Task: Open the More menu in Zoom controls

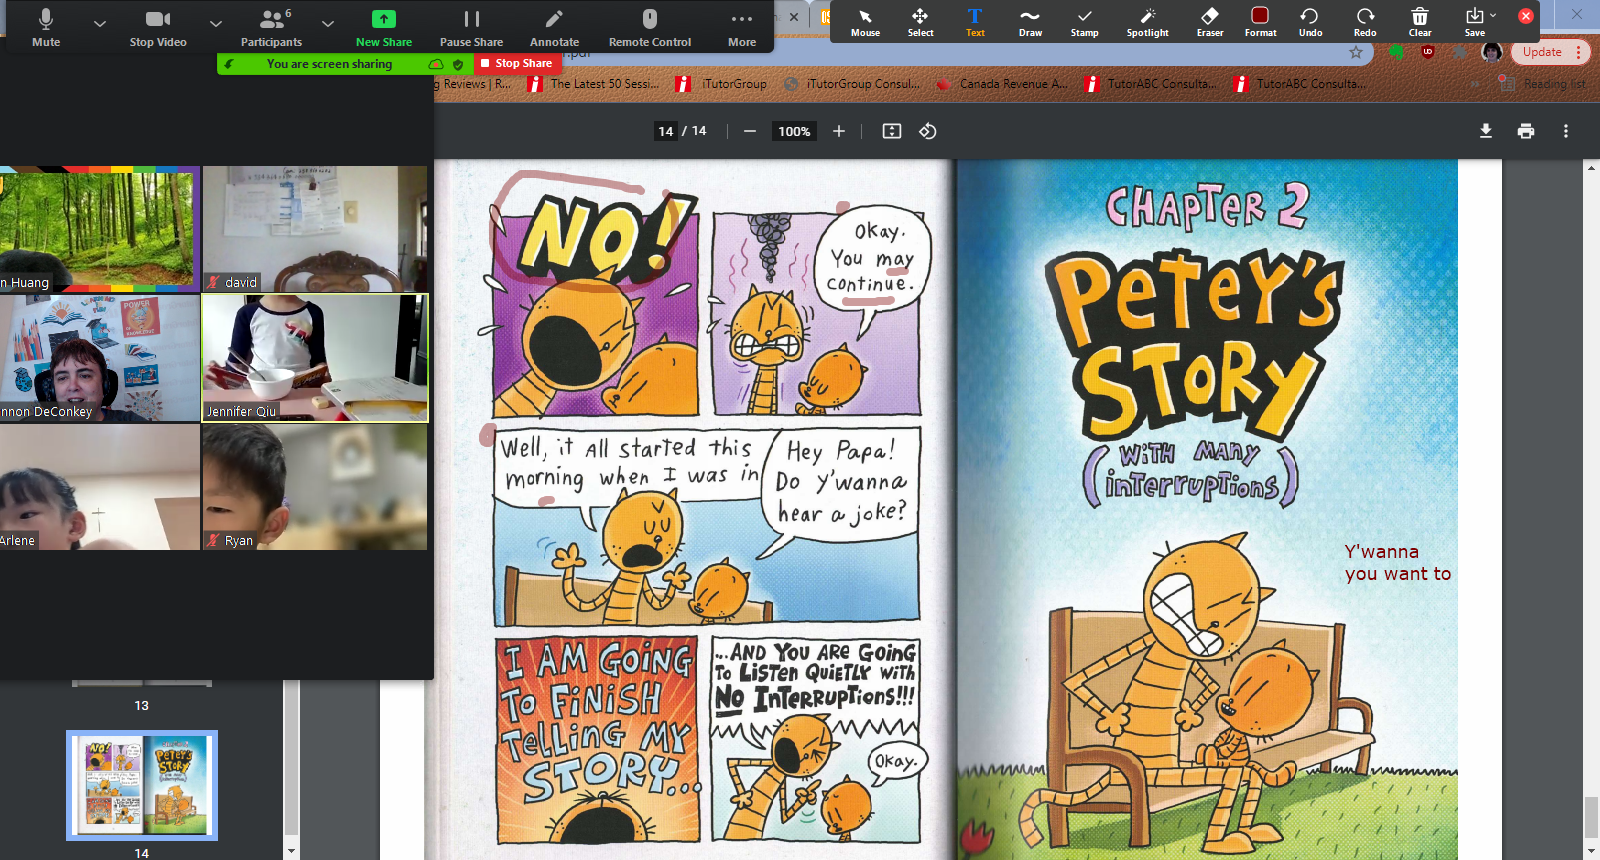Action: click(x=742, y=27)
